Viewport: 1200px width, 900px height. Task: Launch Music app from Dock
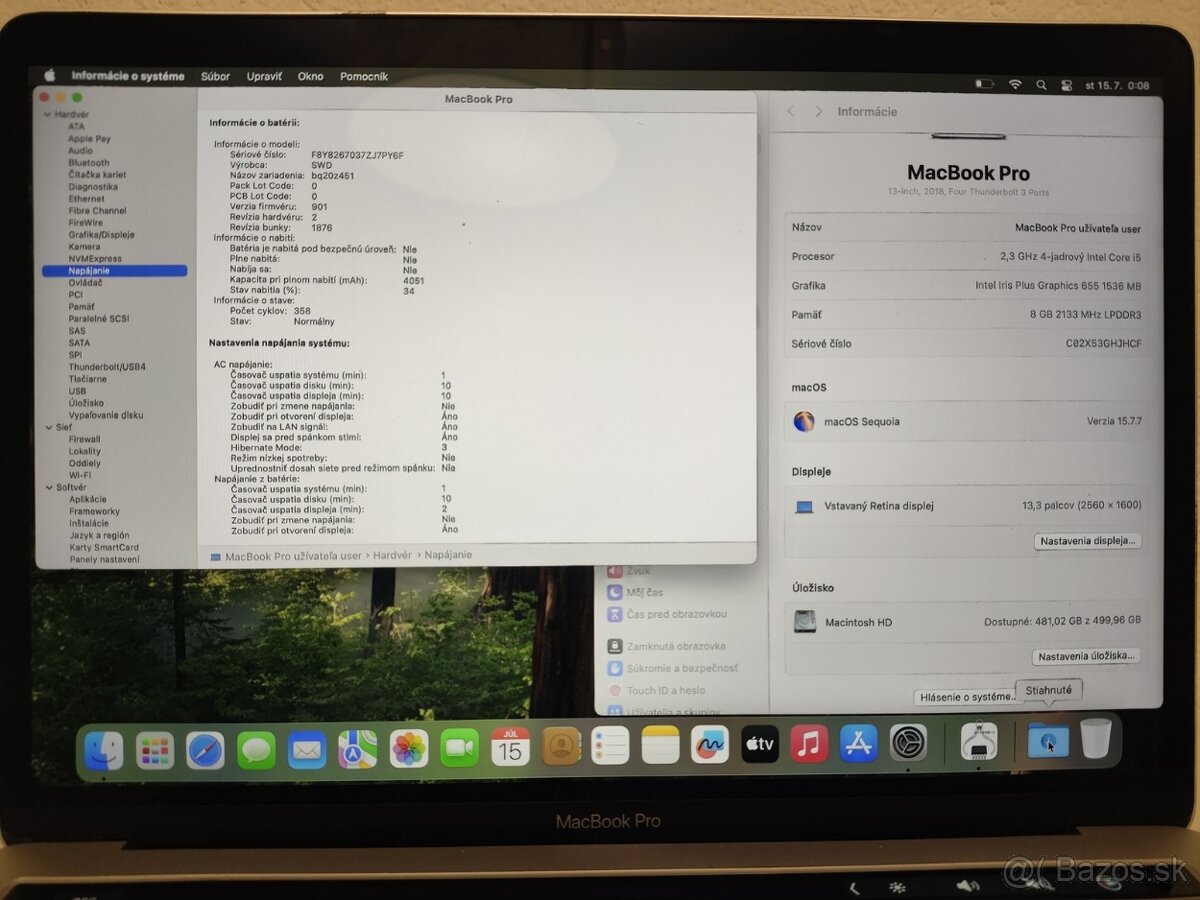pos(809,743)
